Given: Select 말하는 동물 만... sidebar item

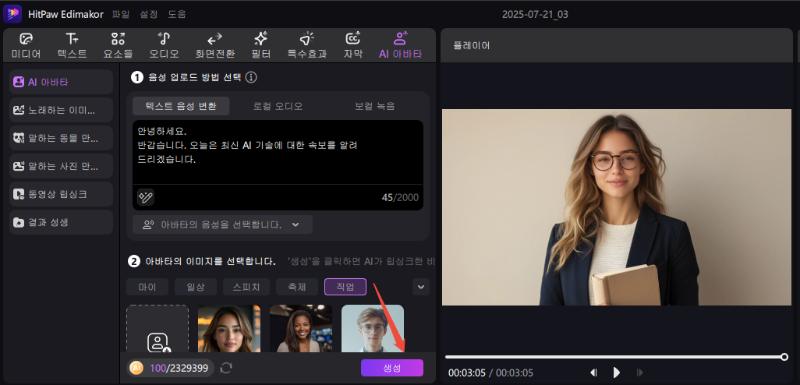Looking at the screenshot, I should point(61,138).
